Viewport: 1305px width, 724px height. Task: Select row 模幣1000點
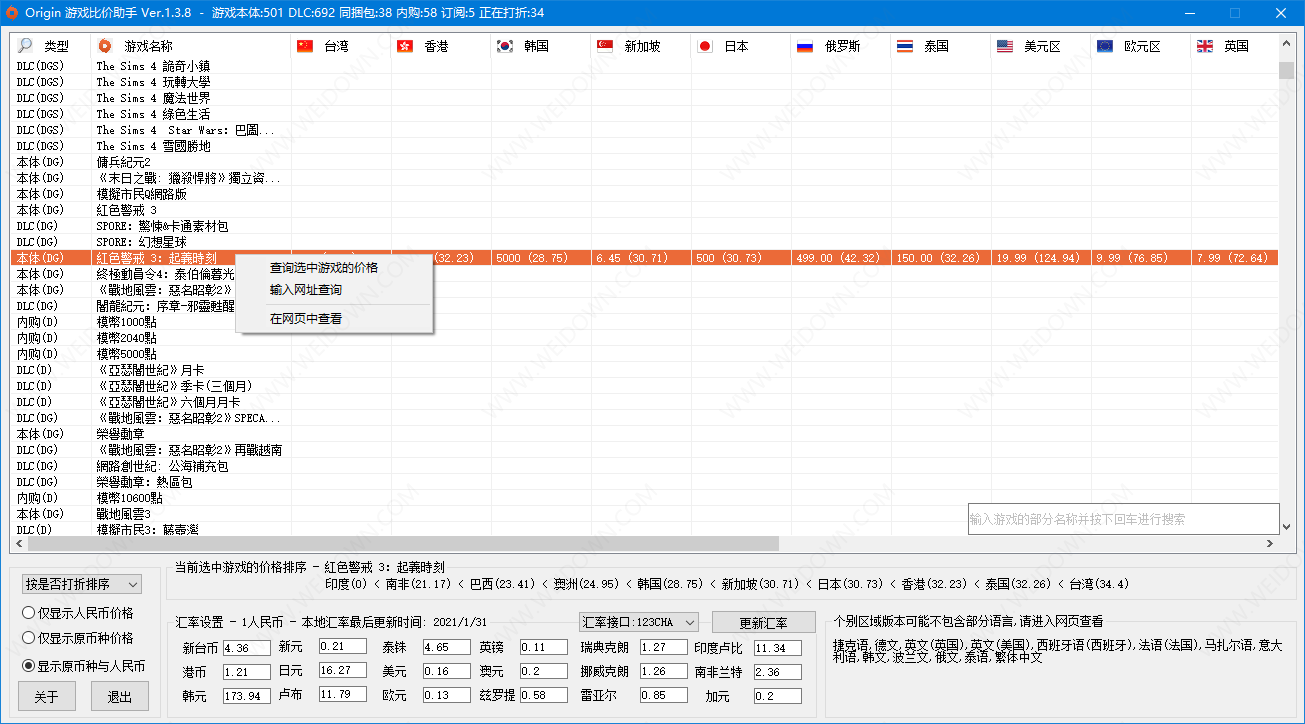[x=645, y=322]
